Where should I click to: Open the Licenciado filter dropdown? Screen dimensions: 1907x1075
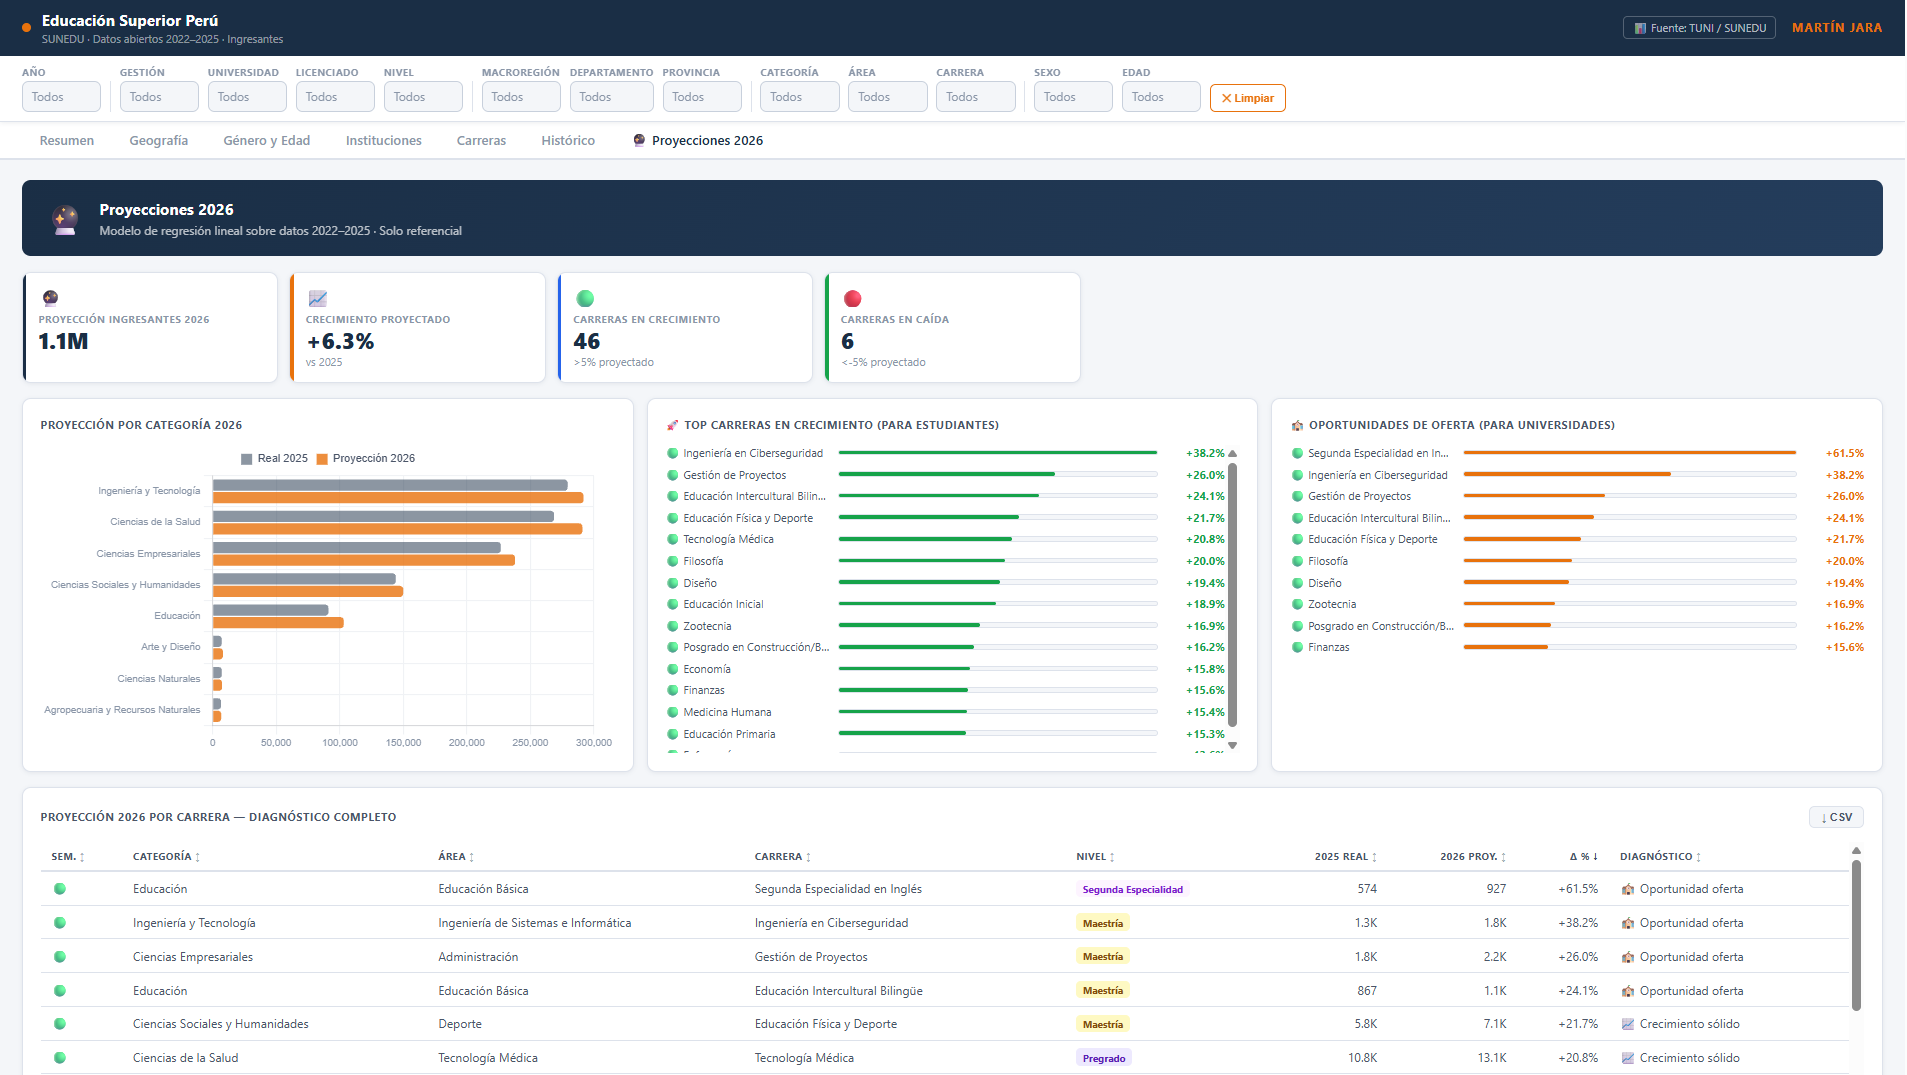tap(335, 97)
